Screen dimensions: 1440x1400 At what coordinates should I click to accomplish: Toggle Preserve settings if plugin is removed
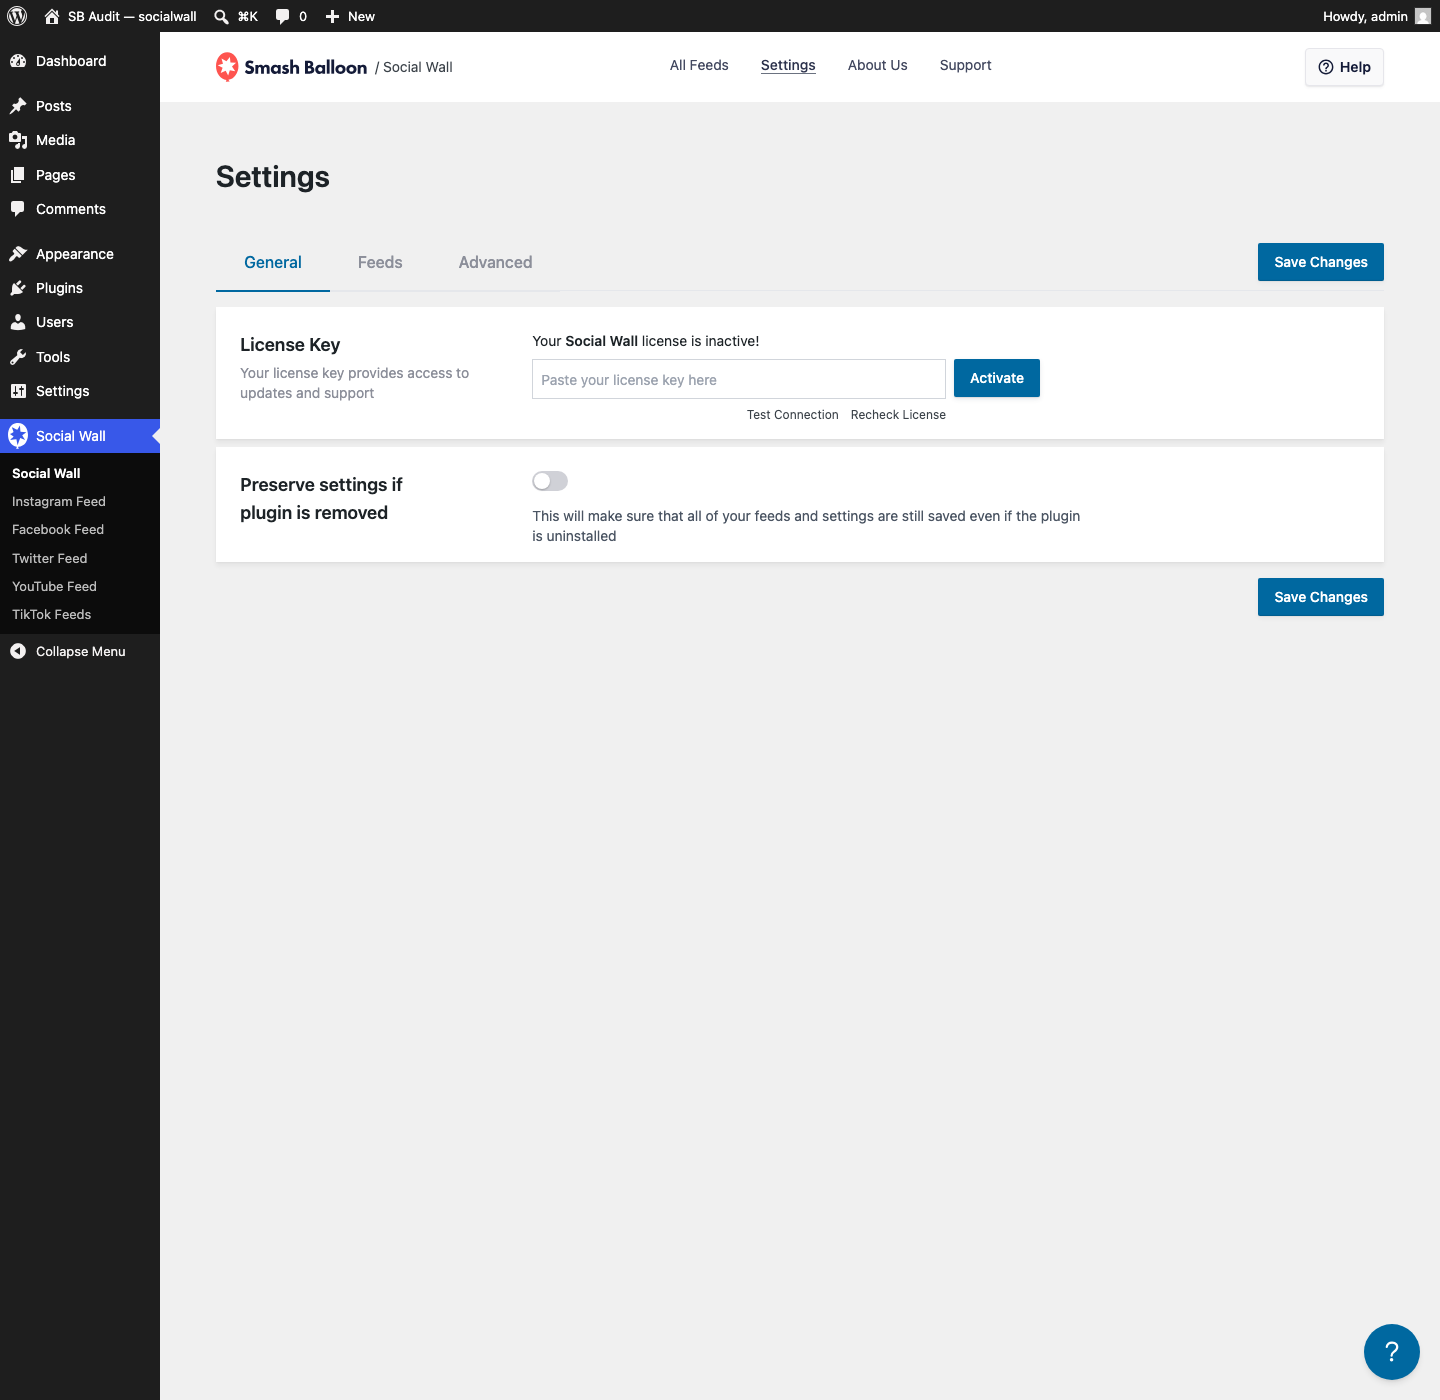tap(550, 481)
